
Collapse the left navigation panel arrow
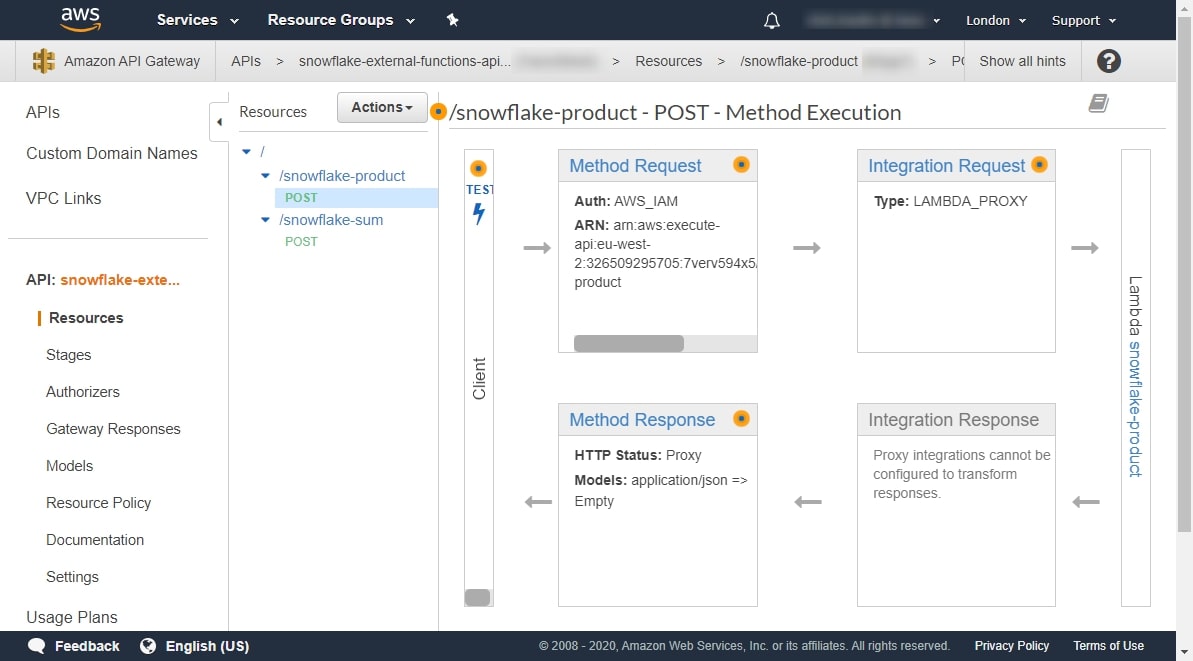coord(219,122)
